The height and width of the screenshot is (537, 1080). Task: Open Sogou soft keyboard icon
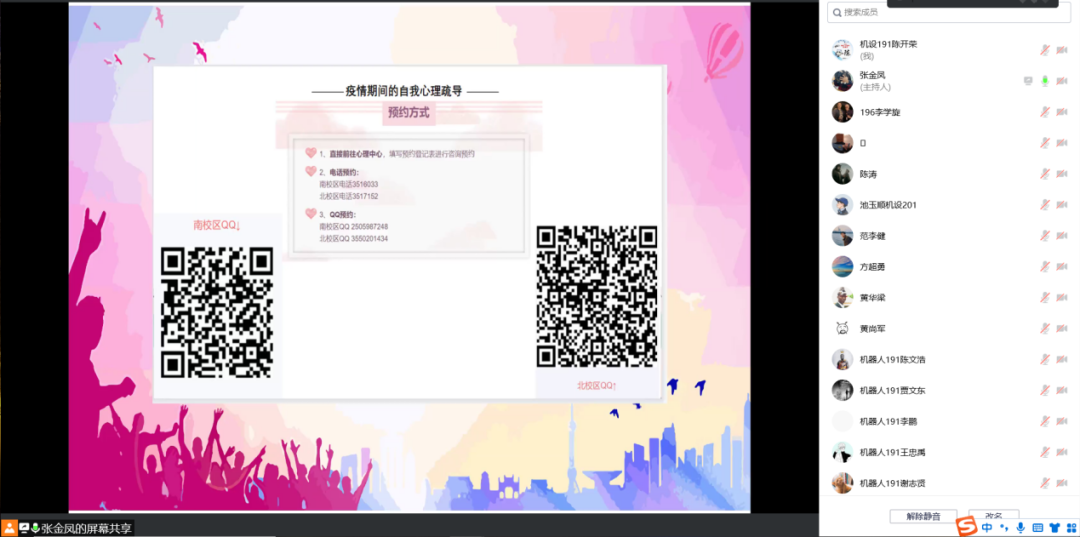click(x=1037, y=528)
